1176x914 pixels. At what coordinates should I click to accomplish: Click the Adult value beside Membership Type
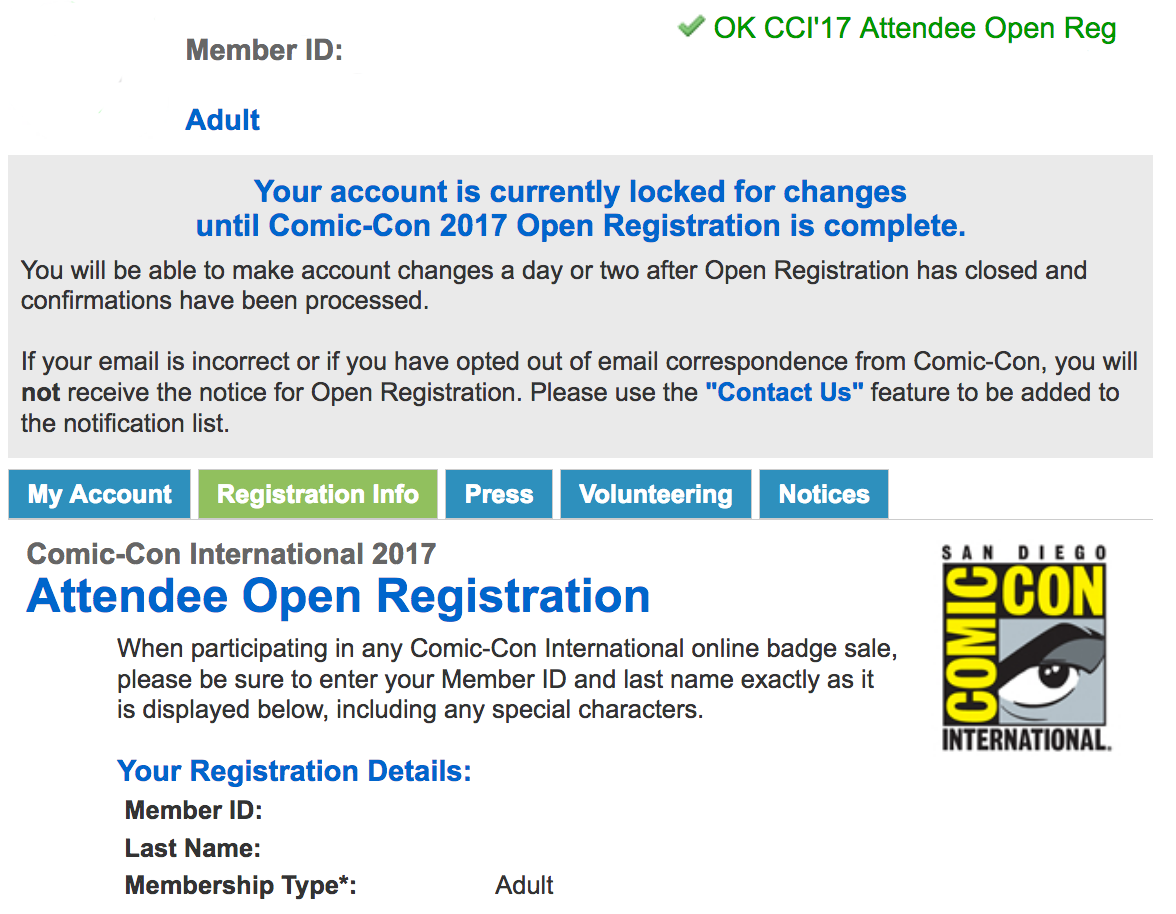(524, 886)
